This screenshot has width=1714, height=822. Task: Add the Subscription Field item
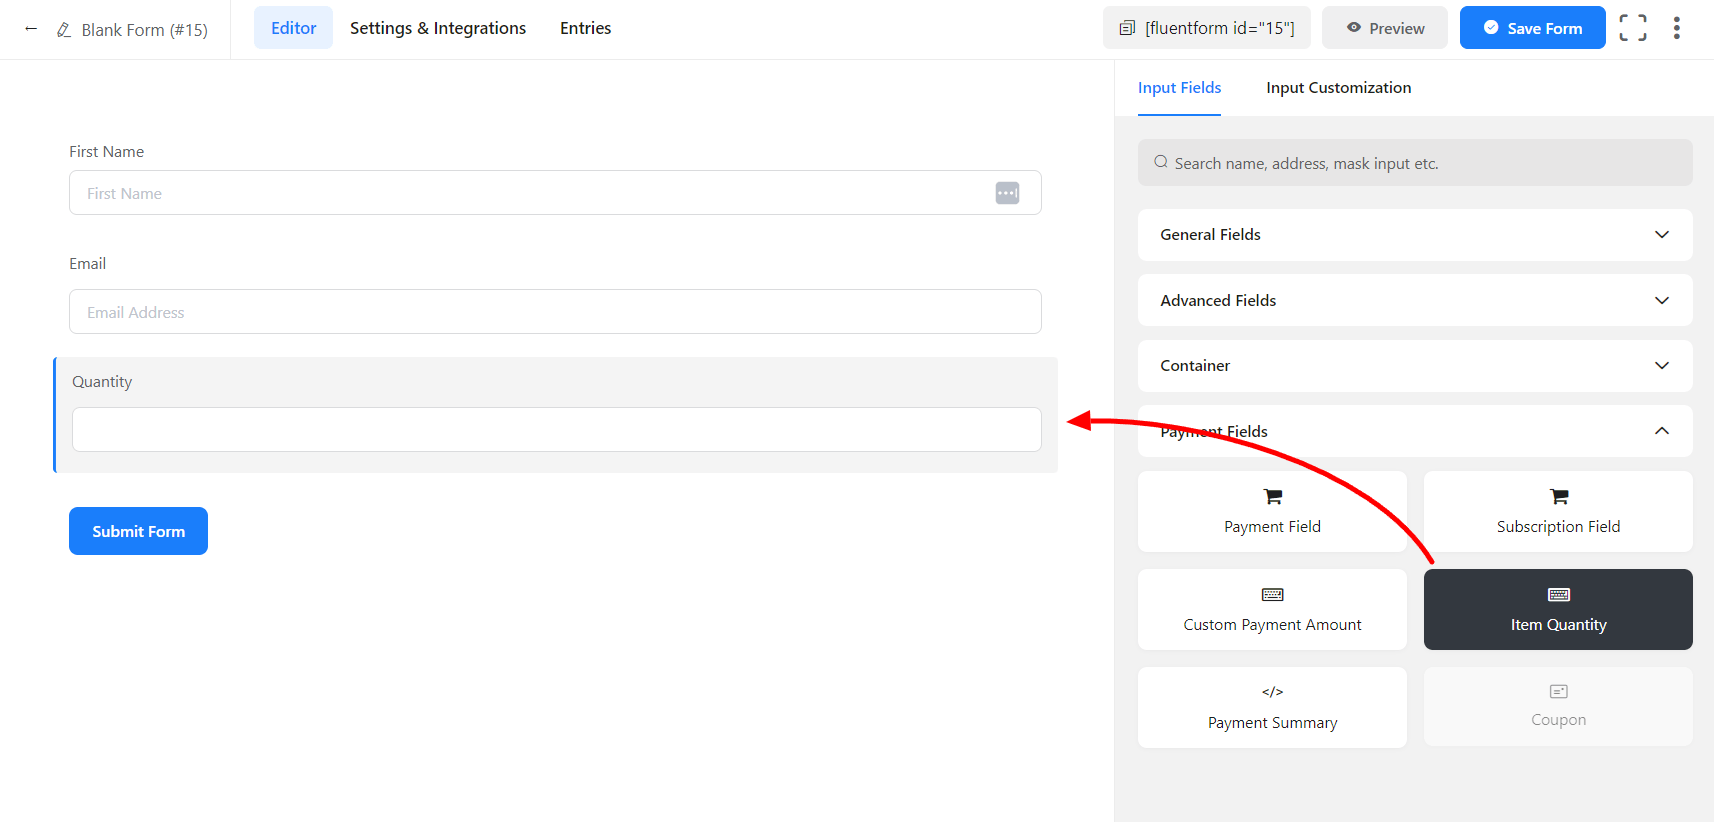[1557, 511]
